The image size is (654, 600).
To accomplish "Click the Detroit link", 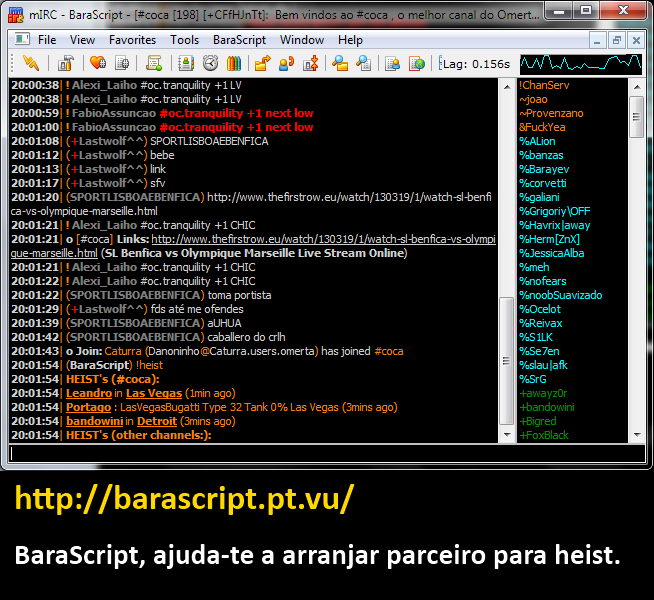I will (157, 421).
